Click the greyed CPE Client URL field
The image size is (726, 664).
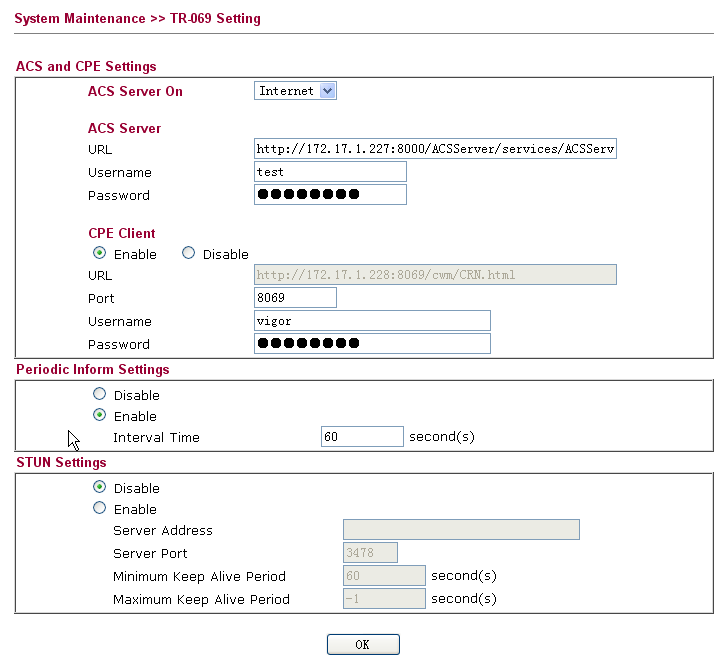point(435,275)
